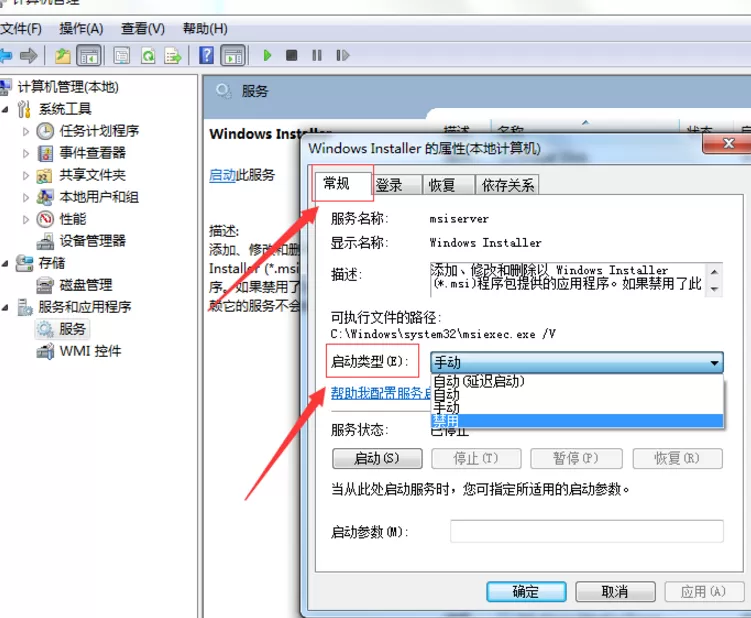Choose 手动 option in dropdown list
Screen dimensions: 751x618
[x=578, y=408]
